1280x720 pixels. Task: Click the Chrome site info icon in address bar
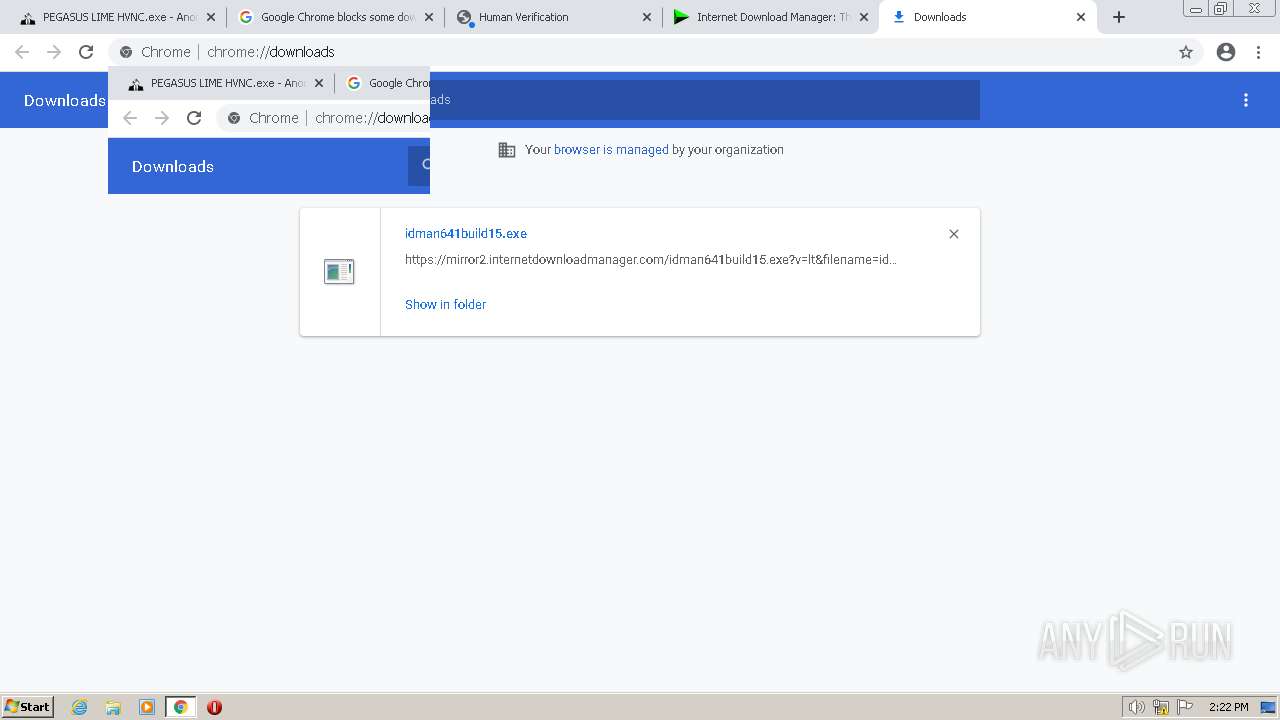click(x=126, y=52)
